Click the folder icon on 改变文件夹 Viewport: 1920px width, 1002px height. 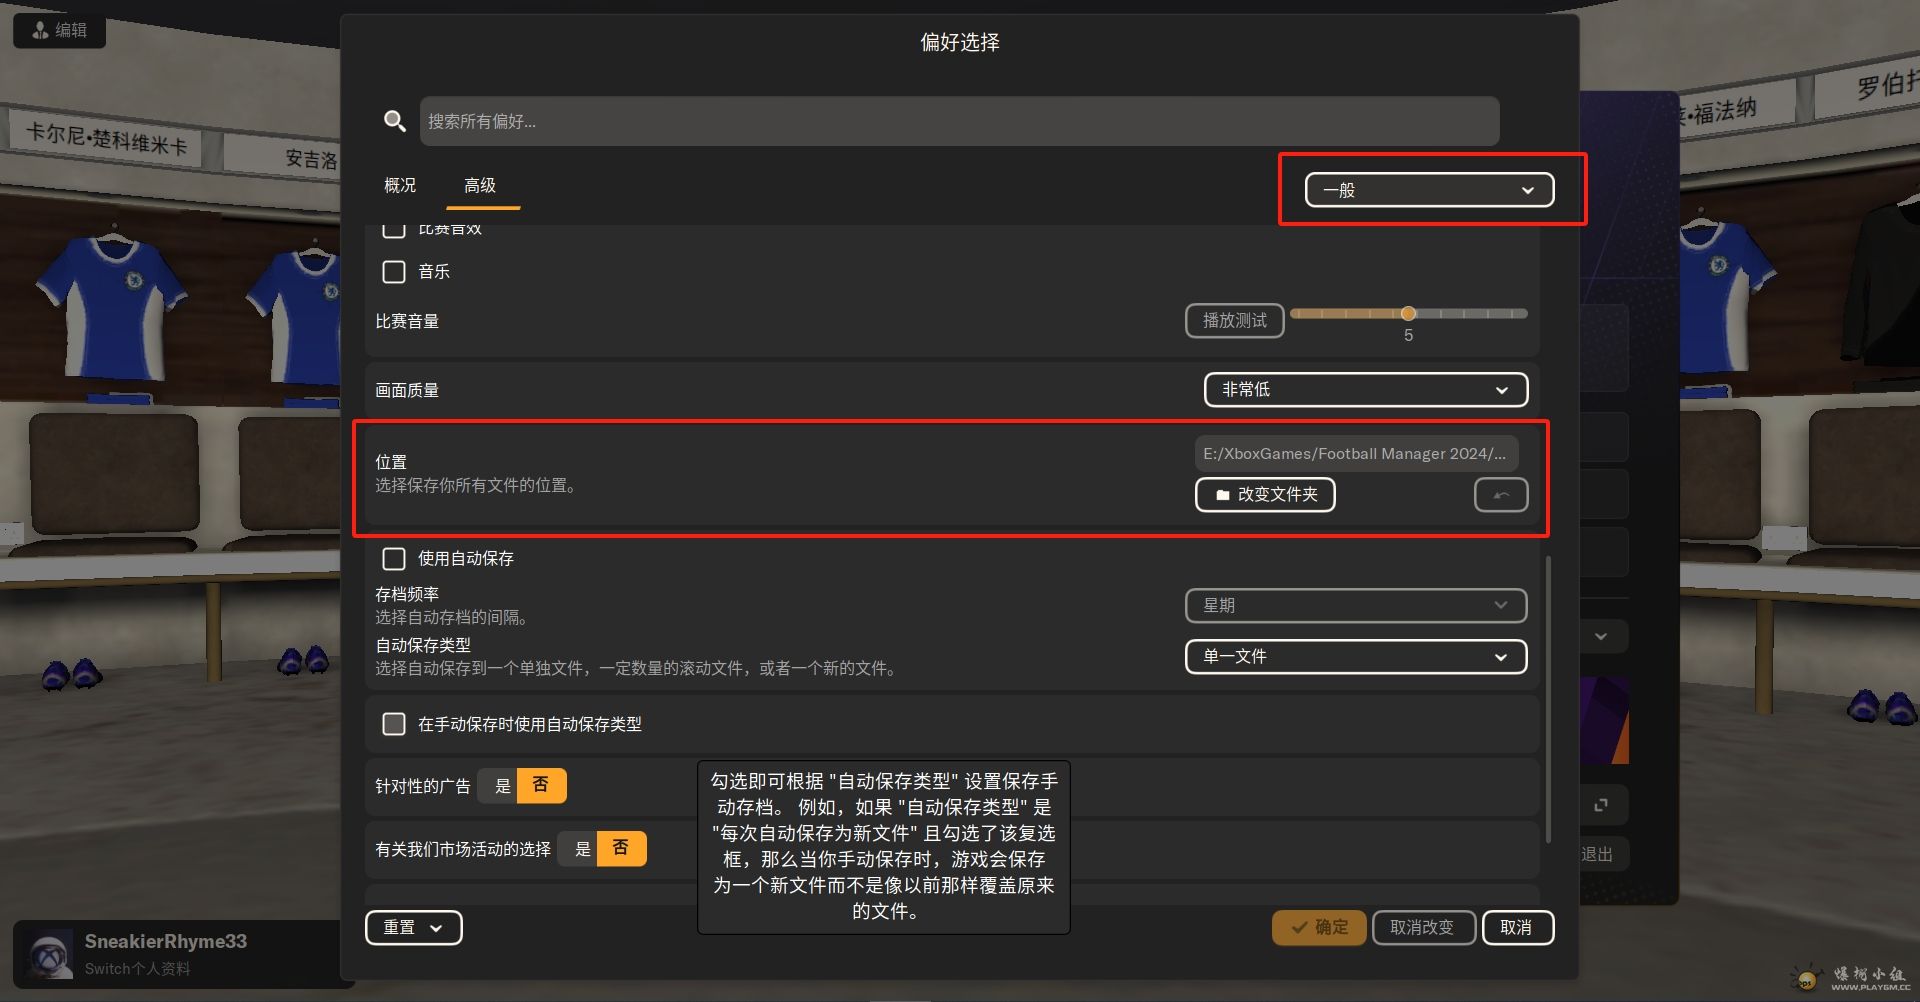point(1222,495)
